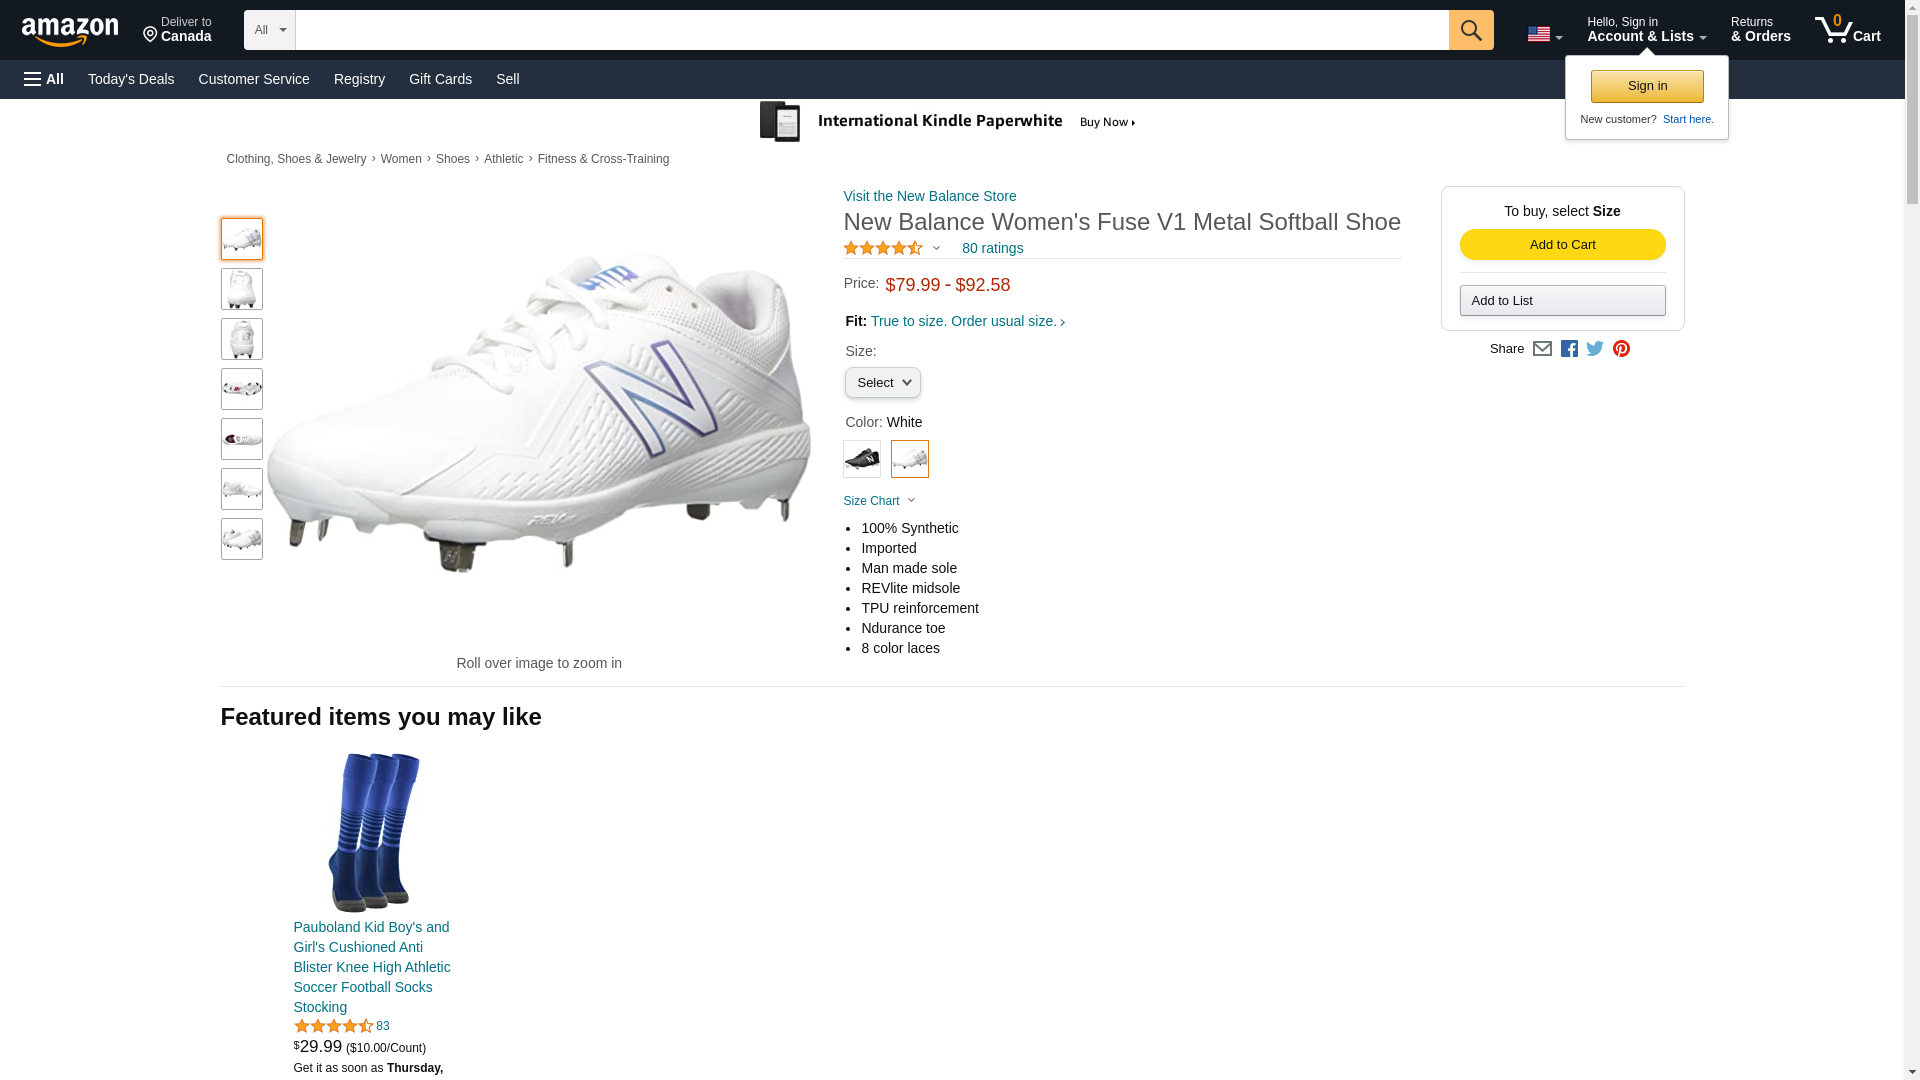Click the Add to Cart button
Screen dimensions: 1920x1080
tap(1562, 245)
